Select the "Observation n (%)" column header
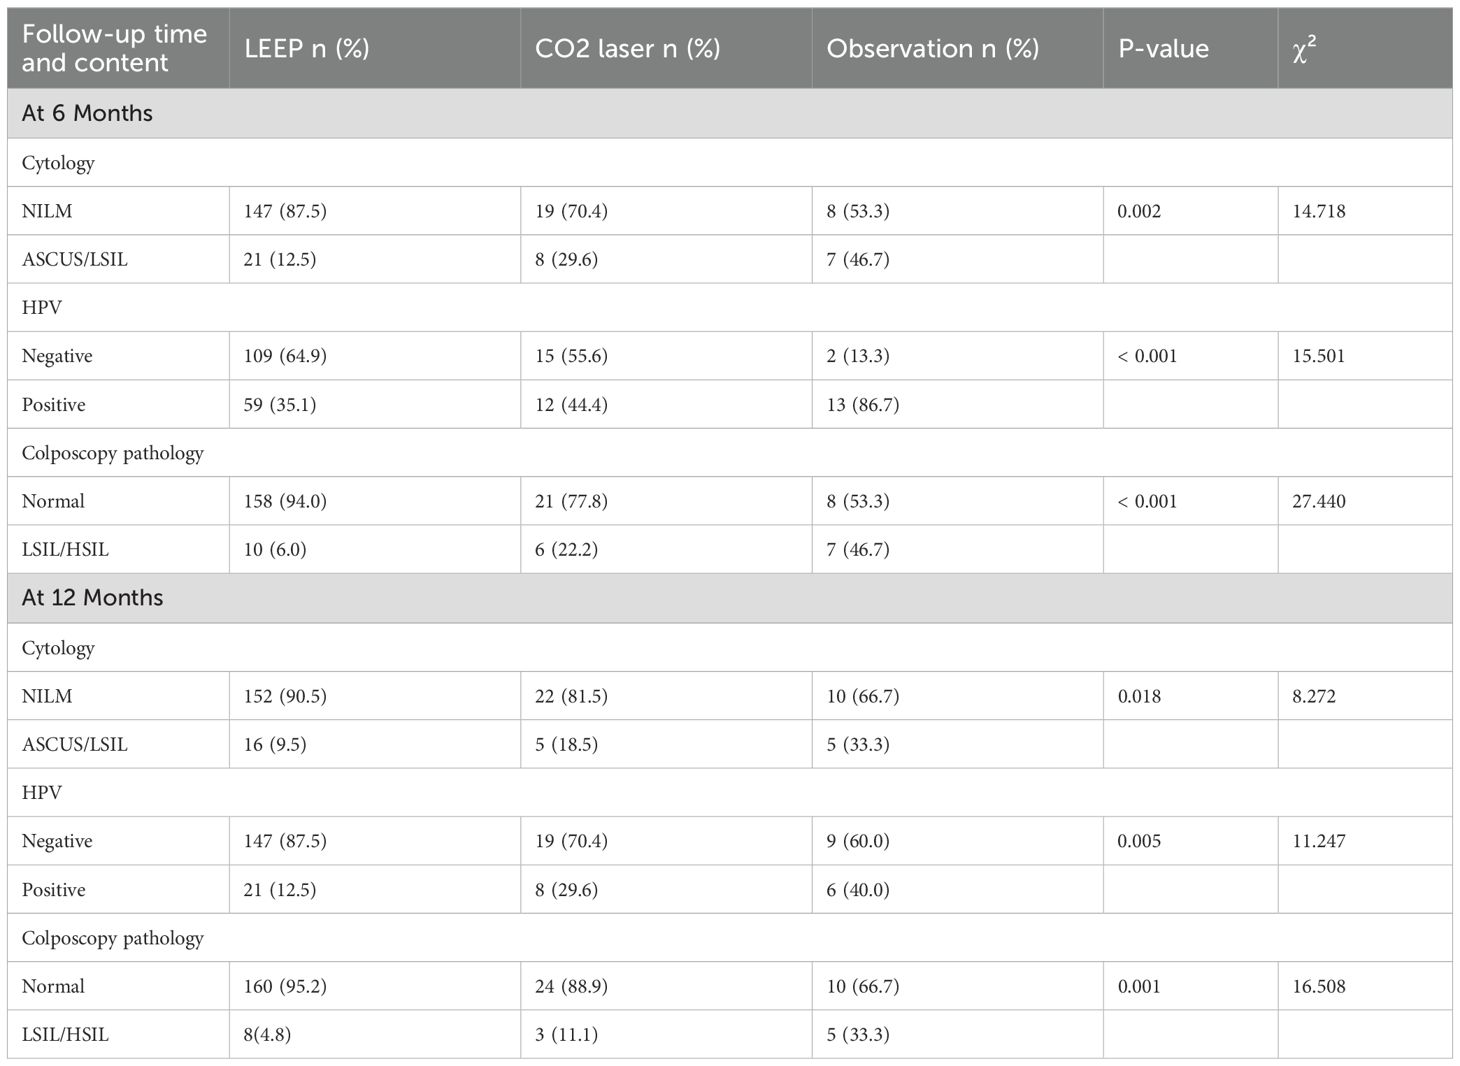The image size is (1460, 1066). click(x=932, y=48)
